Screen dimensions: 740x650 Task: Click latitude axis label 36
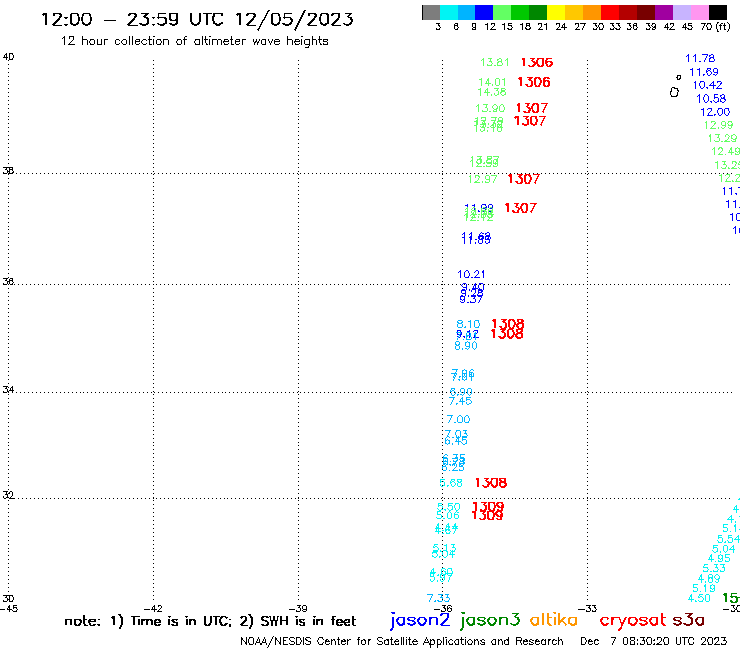8,282
